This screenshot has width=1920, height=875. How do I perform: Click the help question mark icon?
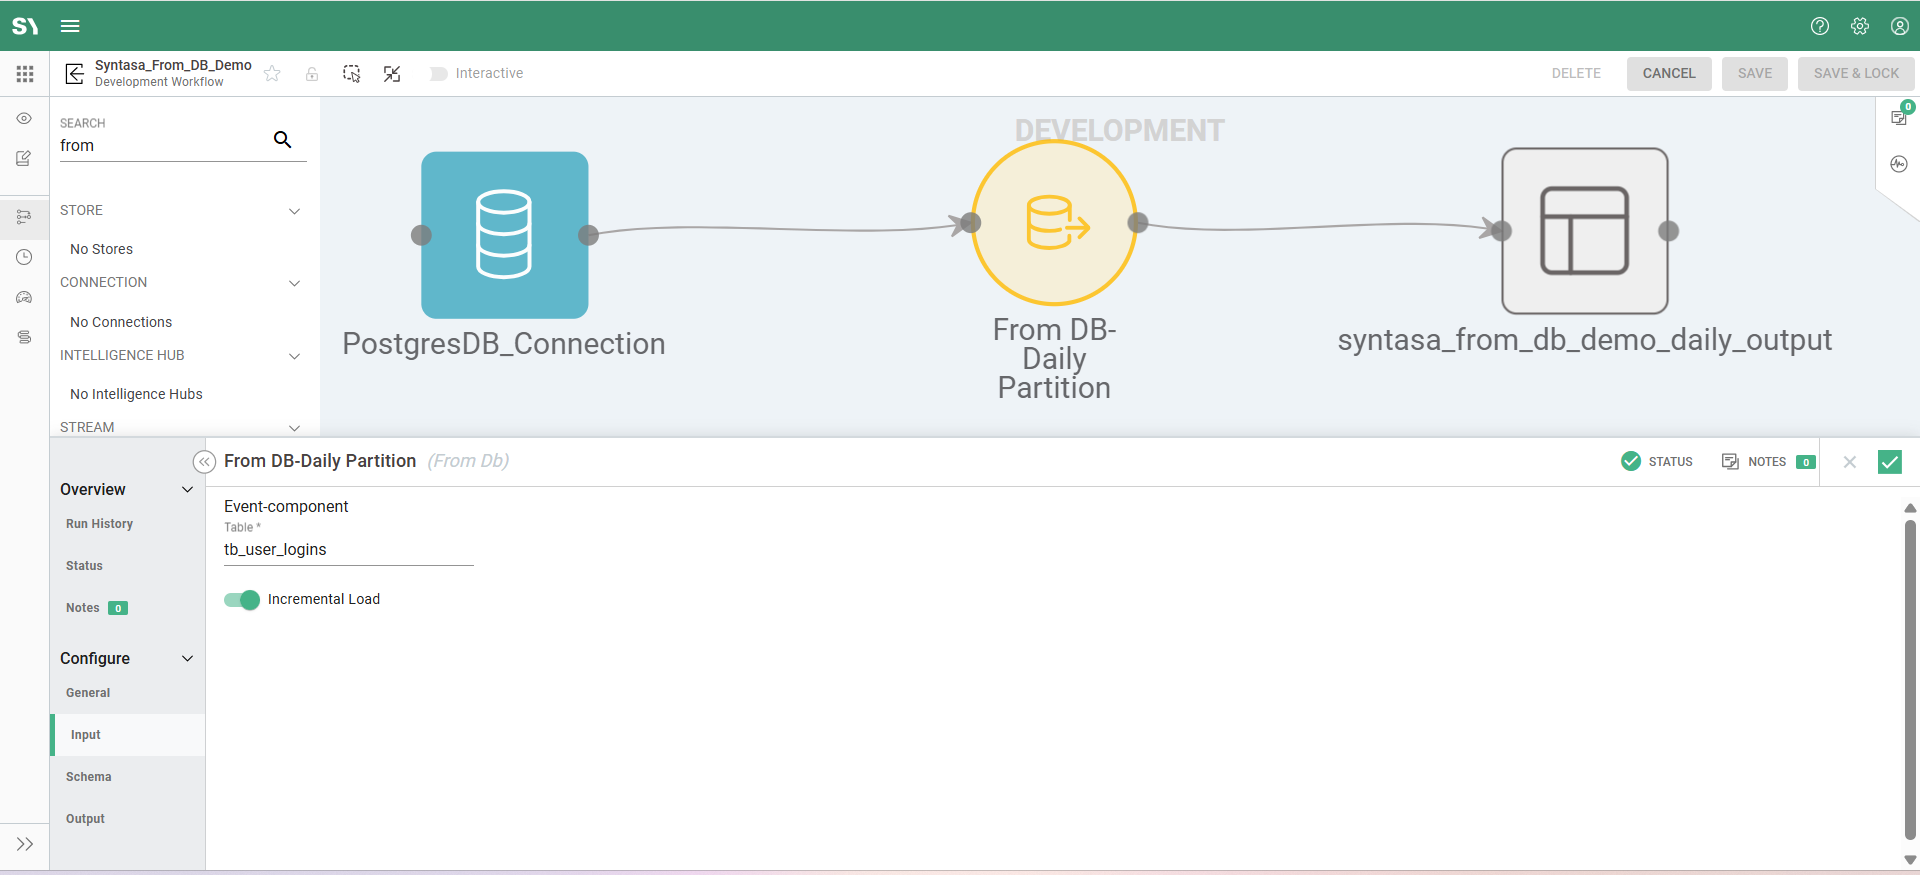pyautogui.click(x=1820, y=26)
